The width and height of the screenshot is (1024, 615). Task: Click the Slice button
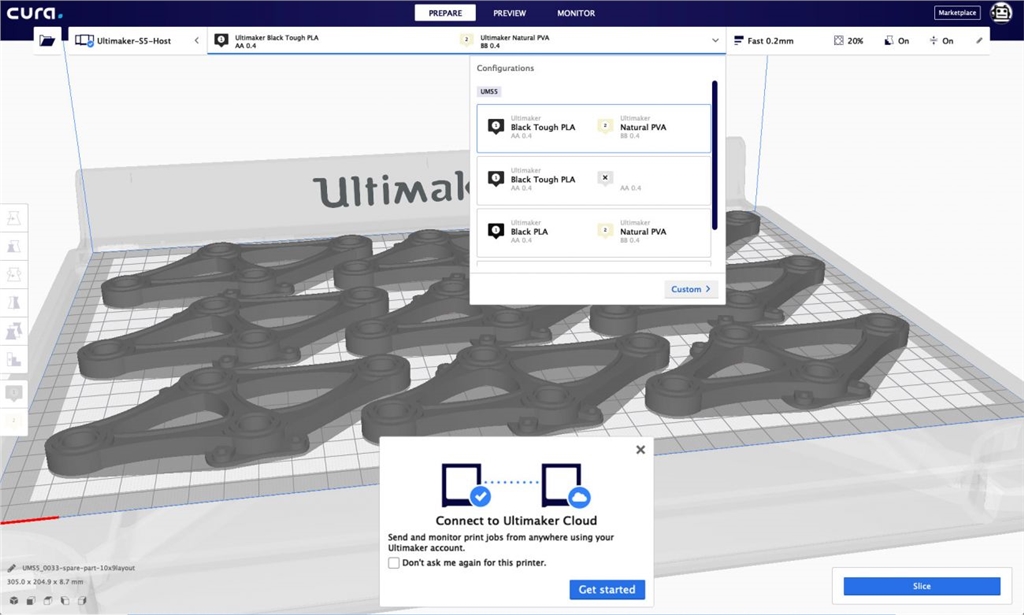[x=921, y=587]
